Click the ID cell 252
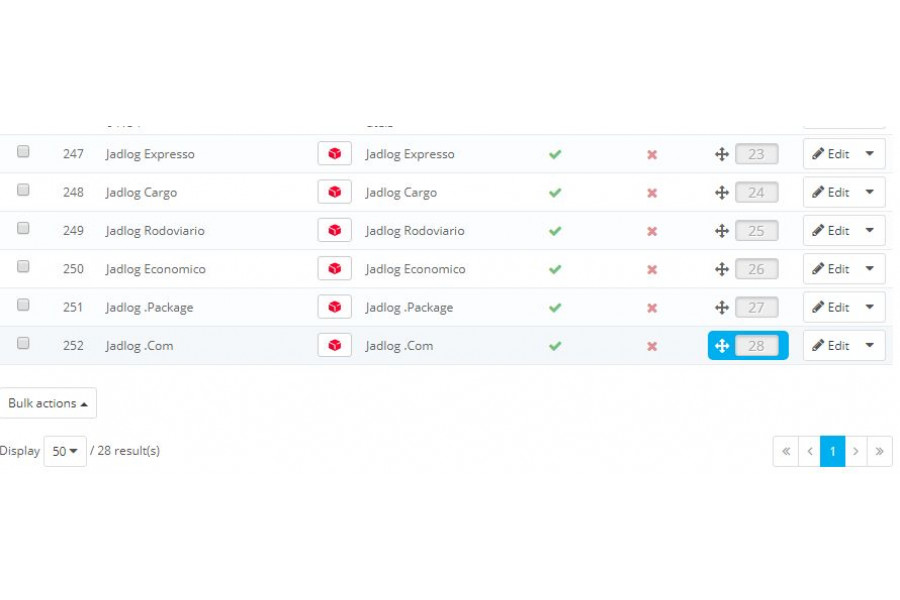The height and width of the screenshot is (600, 900). (73, 346)
